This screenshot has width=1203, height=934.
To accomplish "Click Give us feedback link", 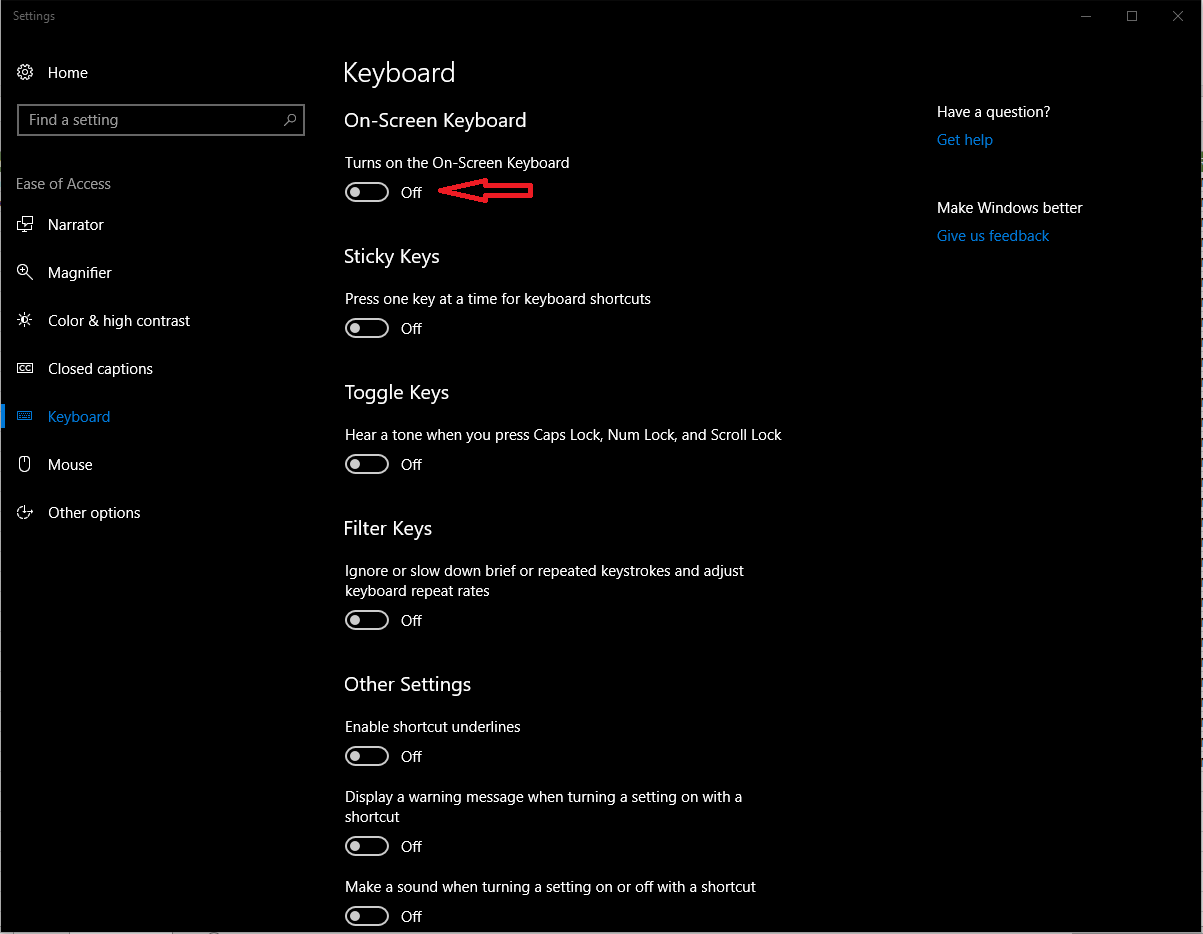I will 993,236.
